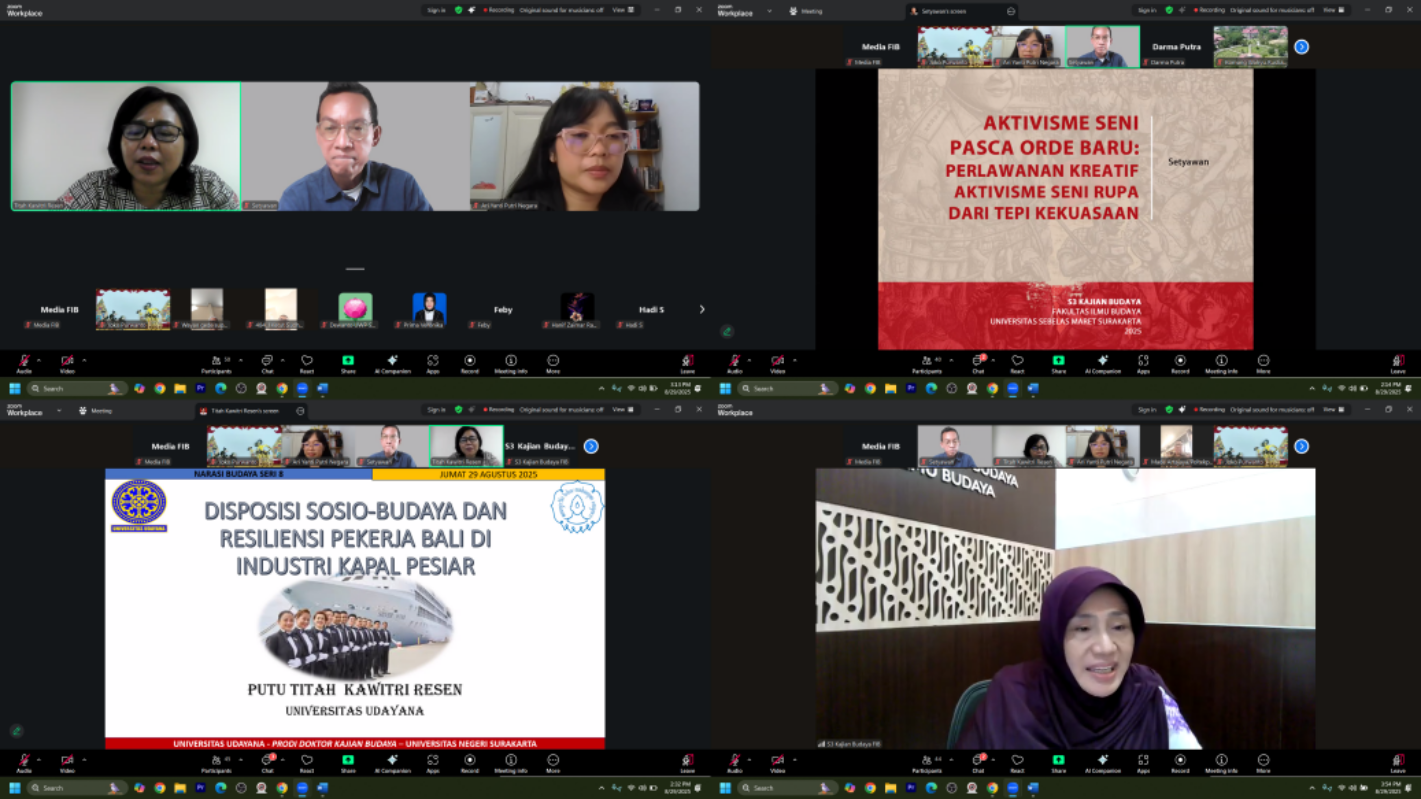Select Setyawan's video tile in the gallery view
The width and height of the screenshot is (1421, 799).
click(x=355, y=146)
